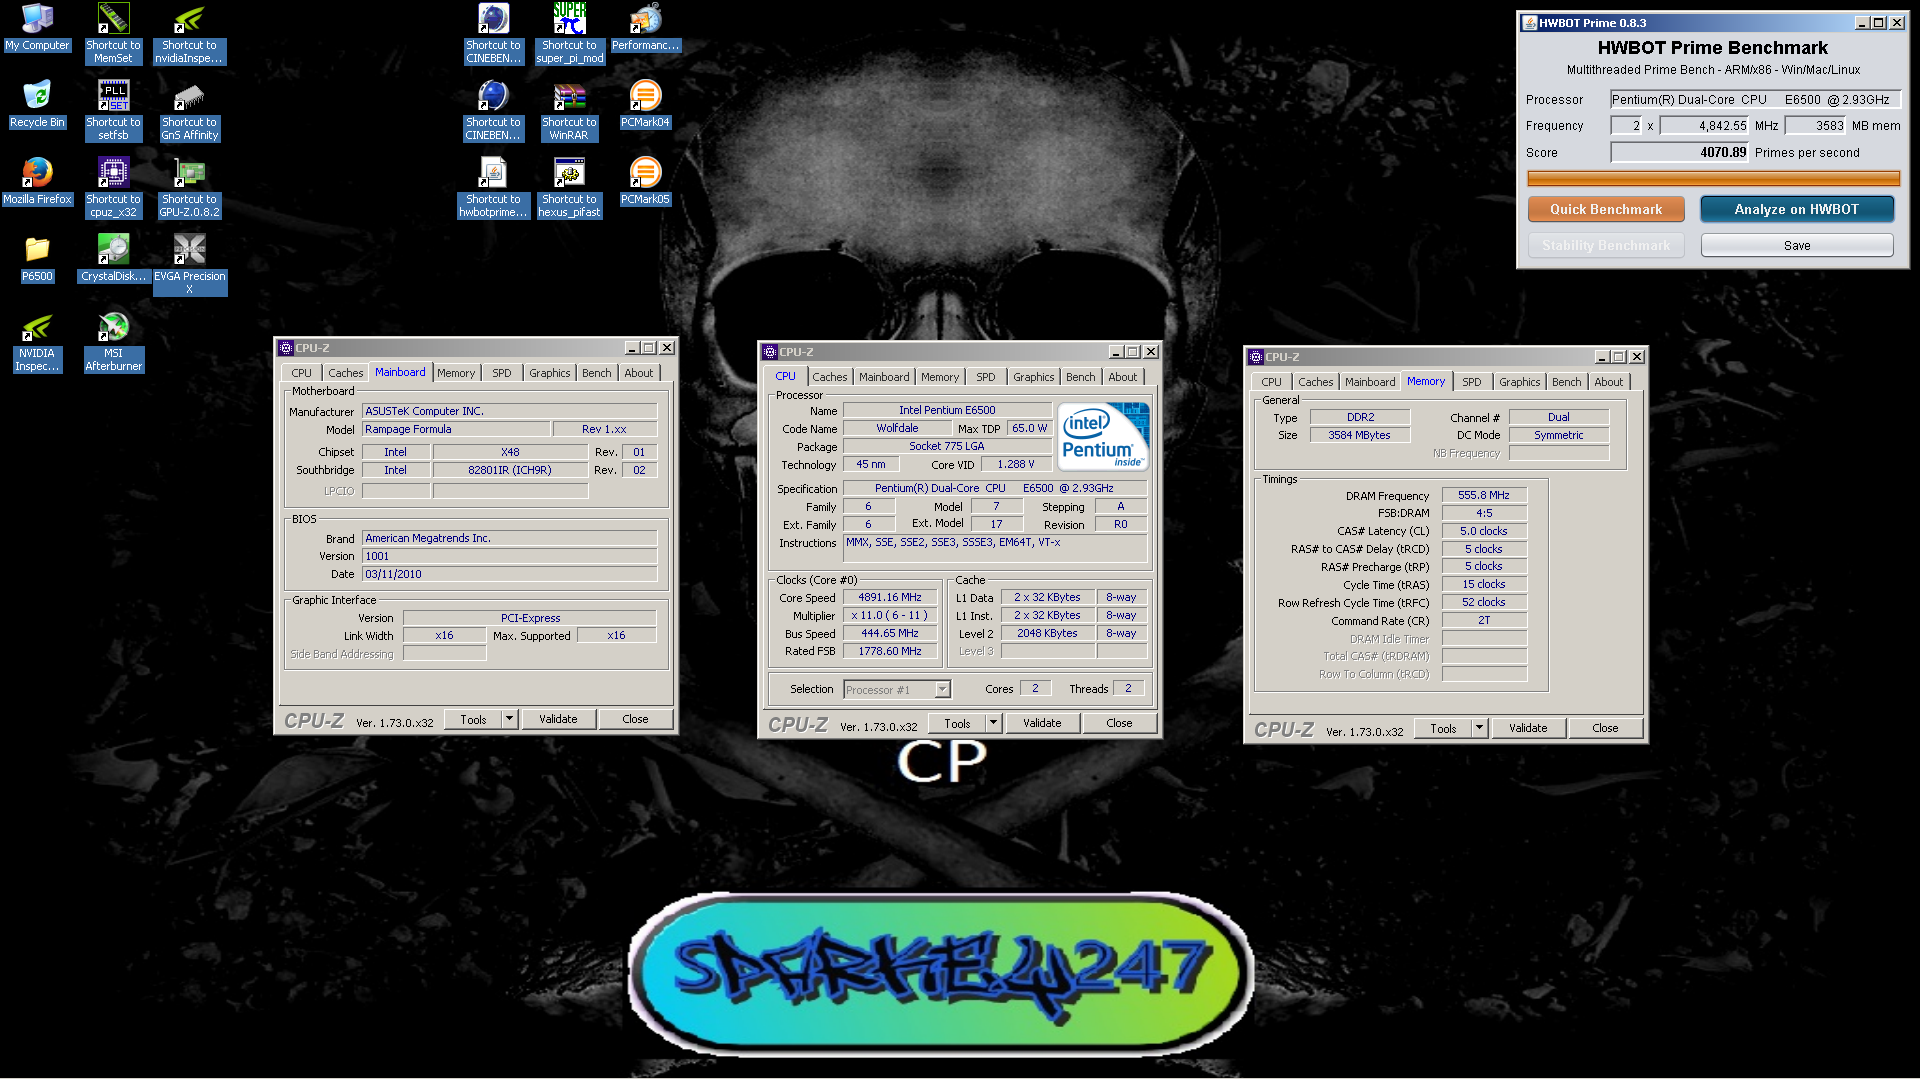
Task: Click Java icon in HWBOT Prime title bar
Action: click(1530, 23)
